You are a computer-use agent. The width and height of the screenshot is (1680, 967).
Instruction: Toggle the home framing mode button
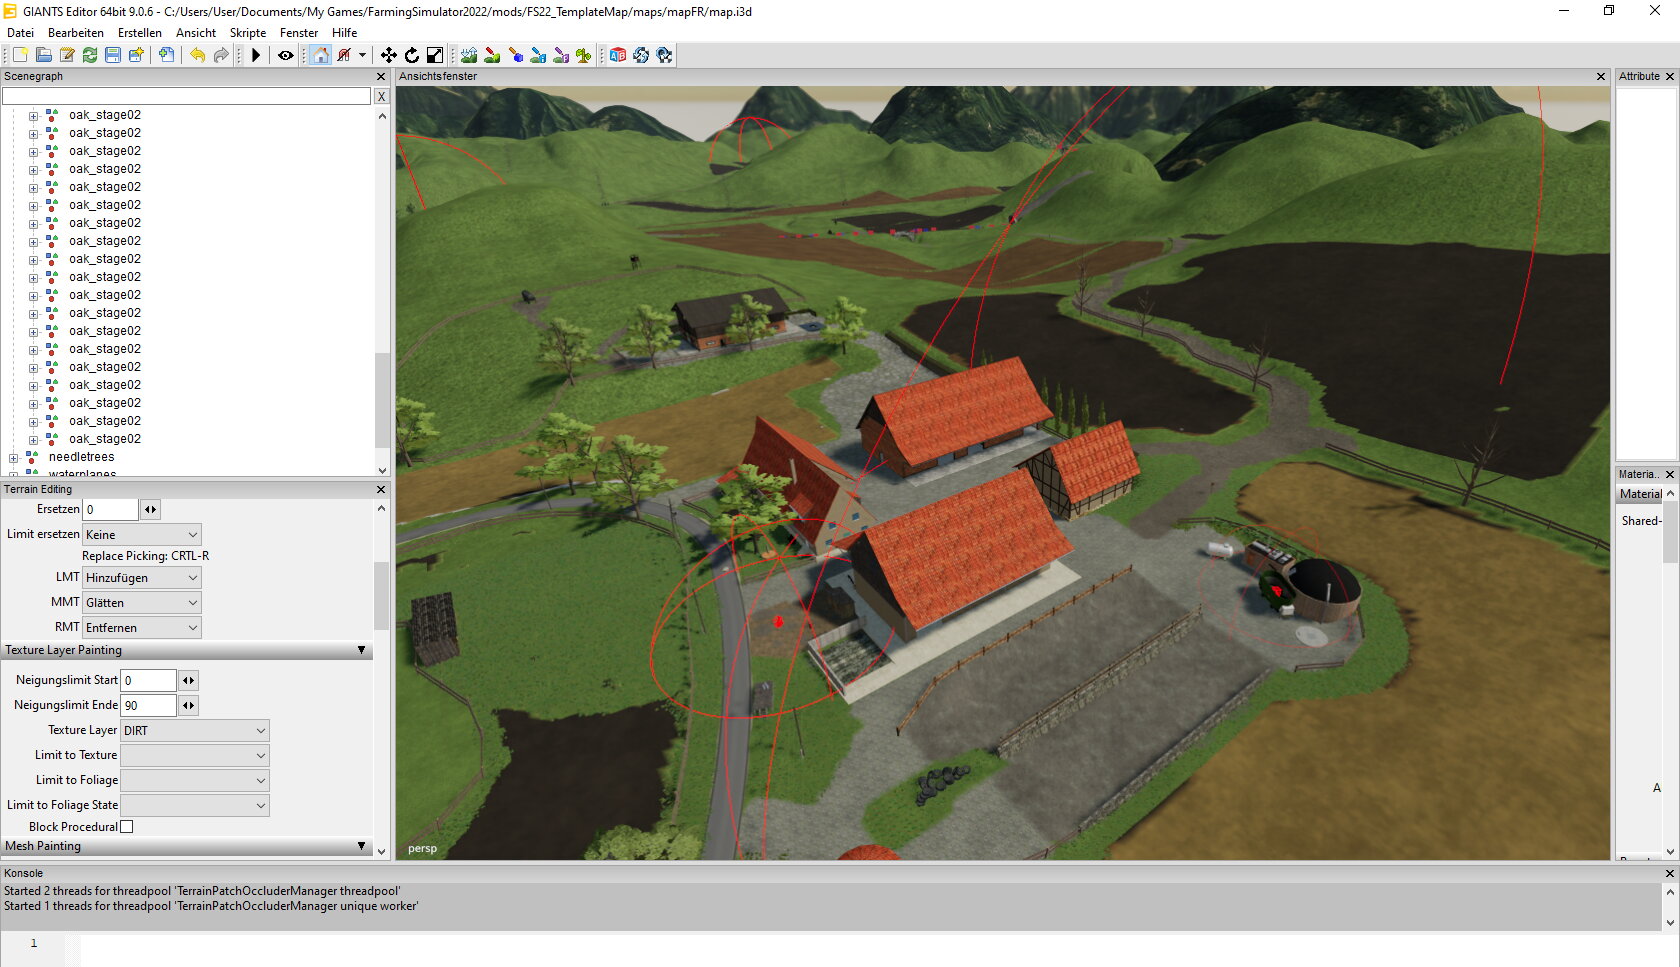[320, 55]
